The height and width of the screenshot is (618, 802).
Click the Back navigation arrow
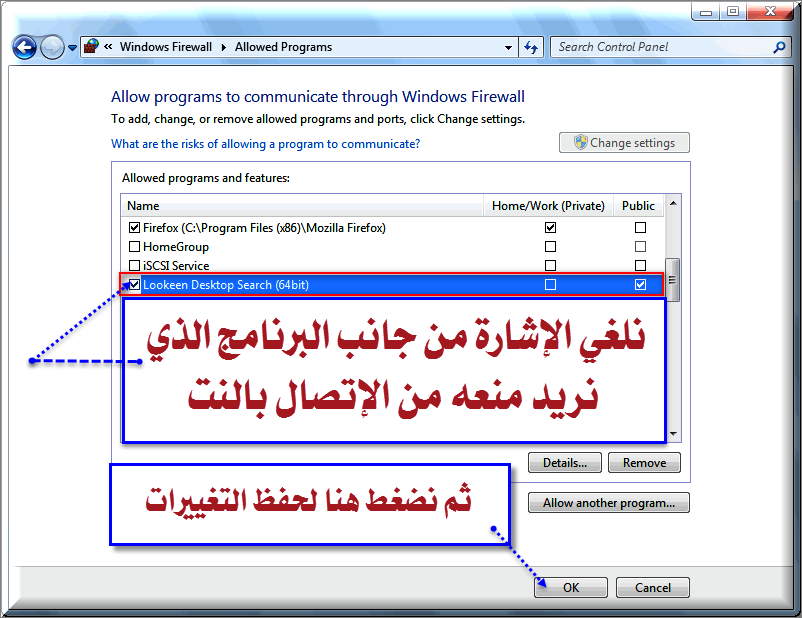coord(24,48)
